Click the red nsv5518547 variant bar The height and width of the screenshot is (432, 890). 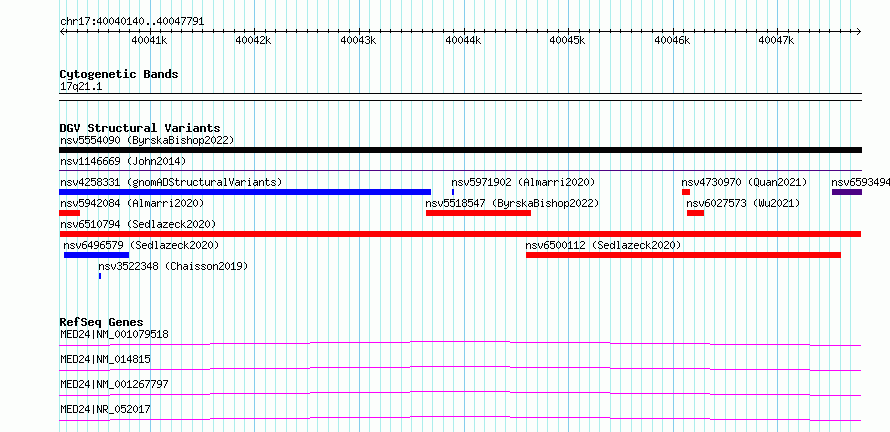click(x=478, y=213)
